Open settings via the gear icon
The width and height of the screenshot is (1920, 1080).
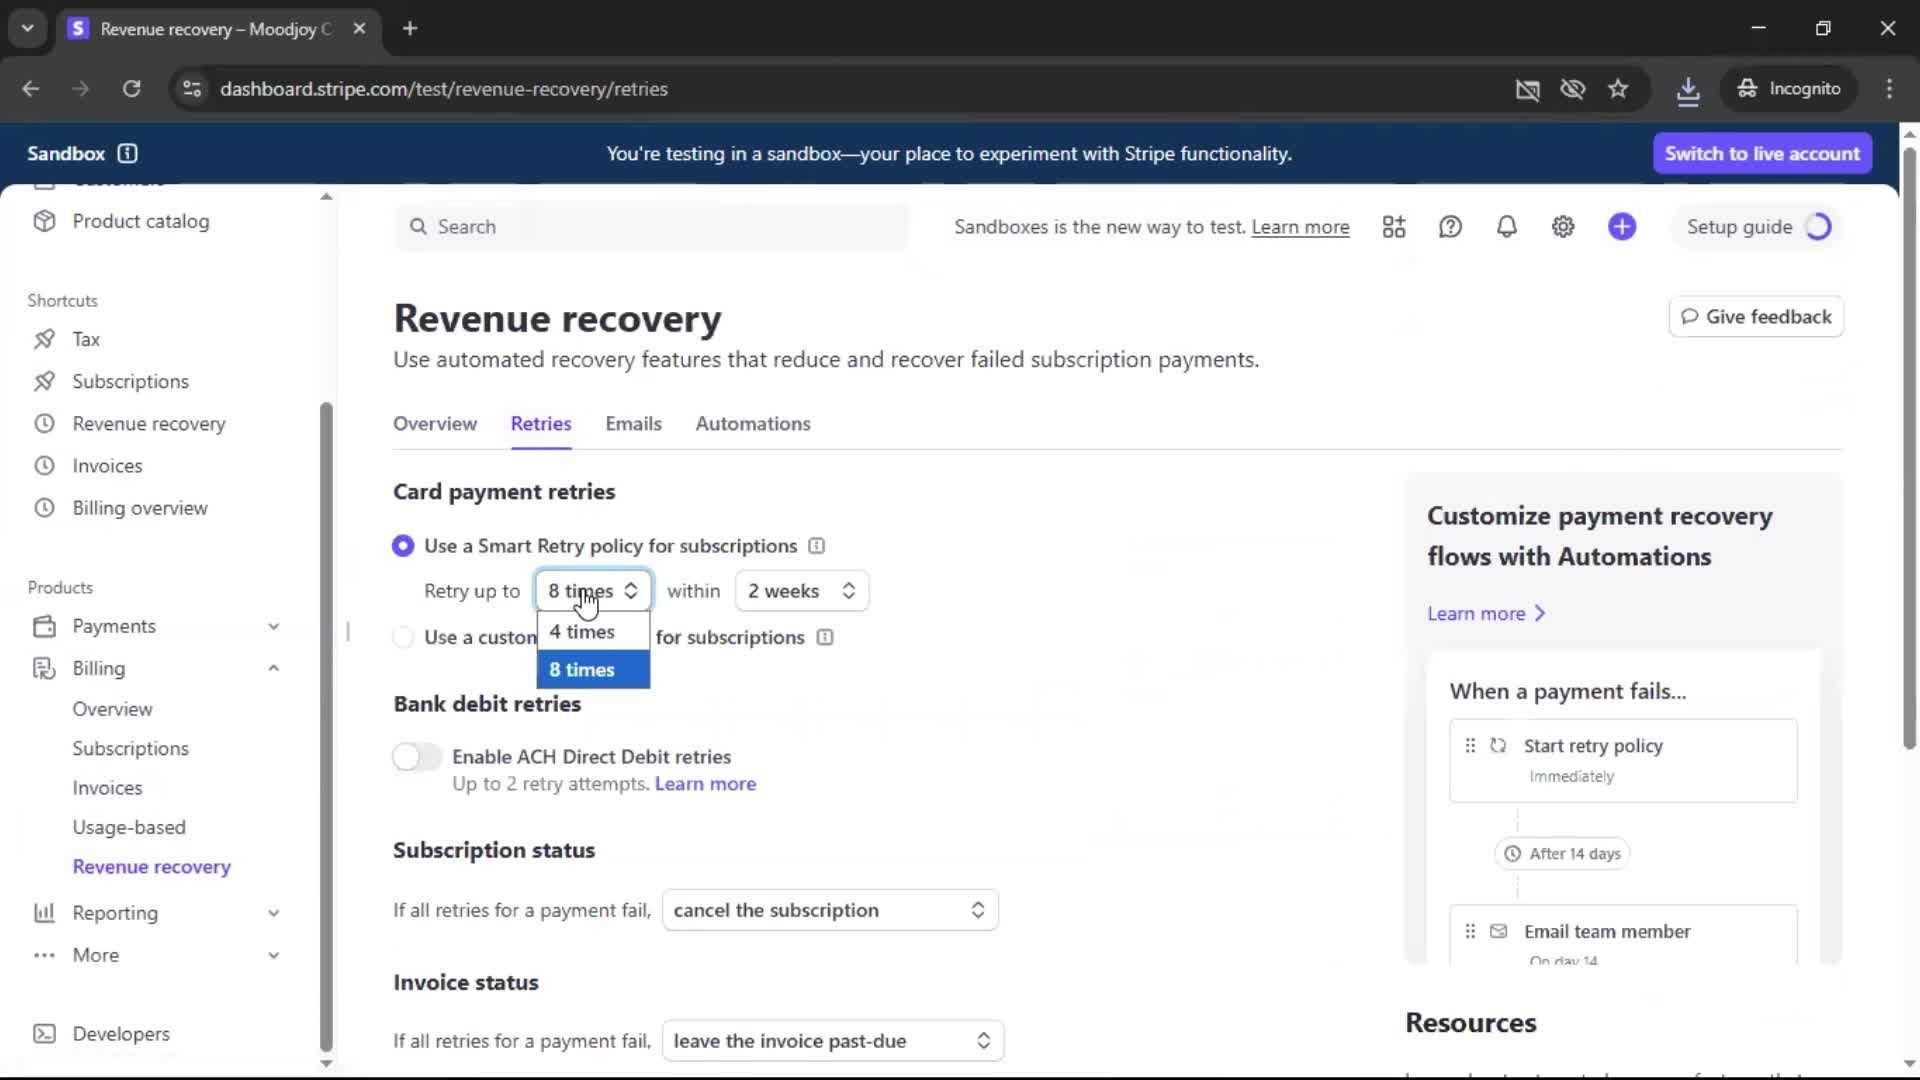[1563, 227]
